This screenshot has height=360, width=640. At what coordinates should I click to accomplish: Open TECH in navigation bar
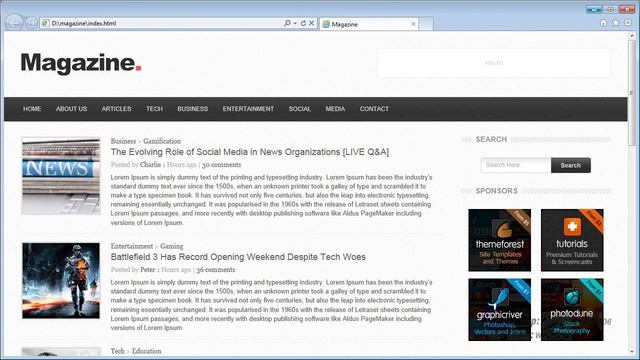click(x=154, y=109)
